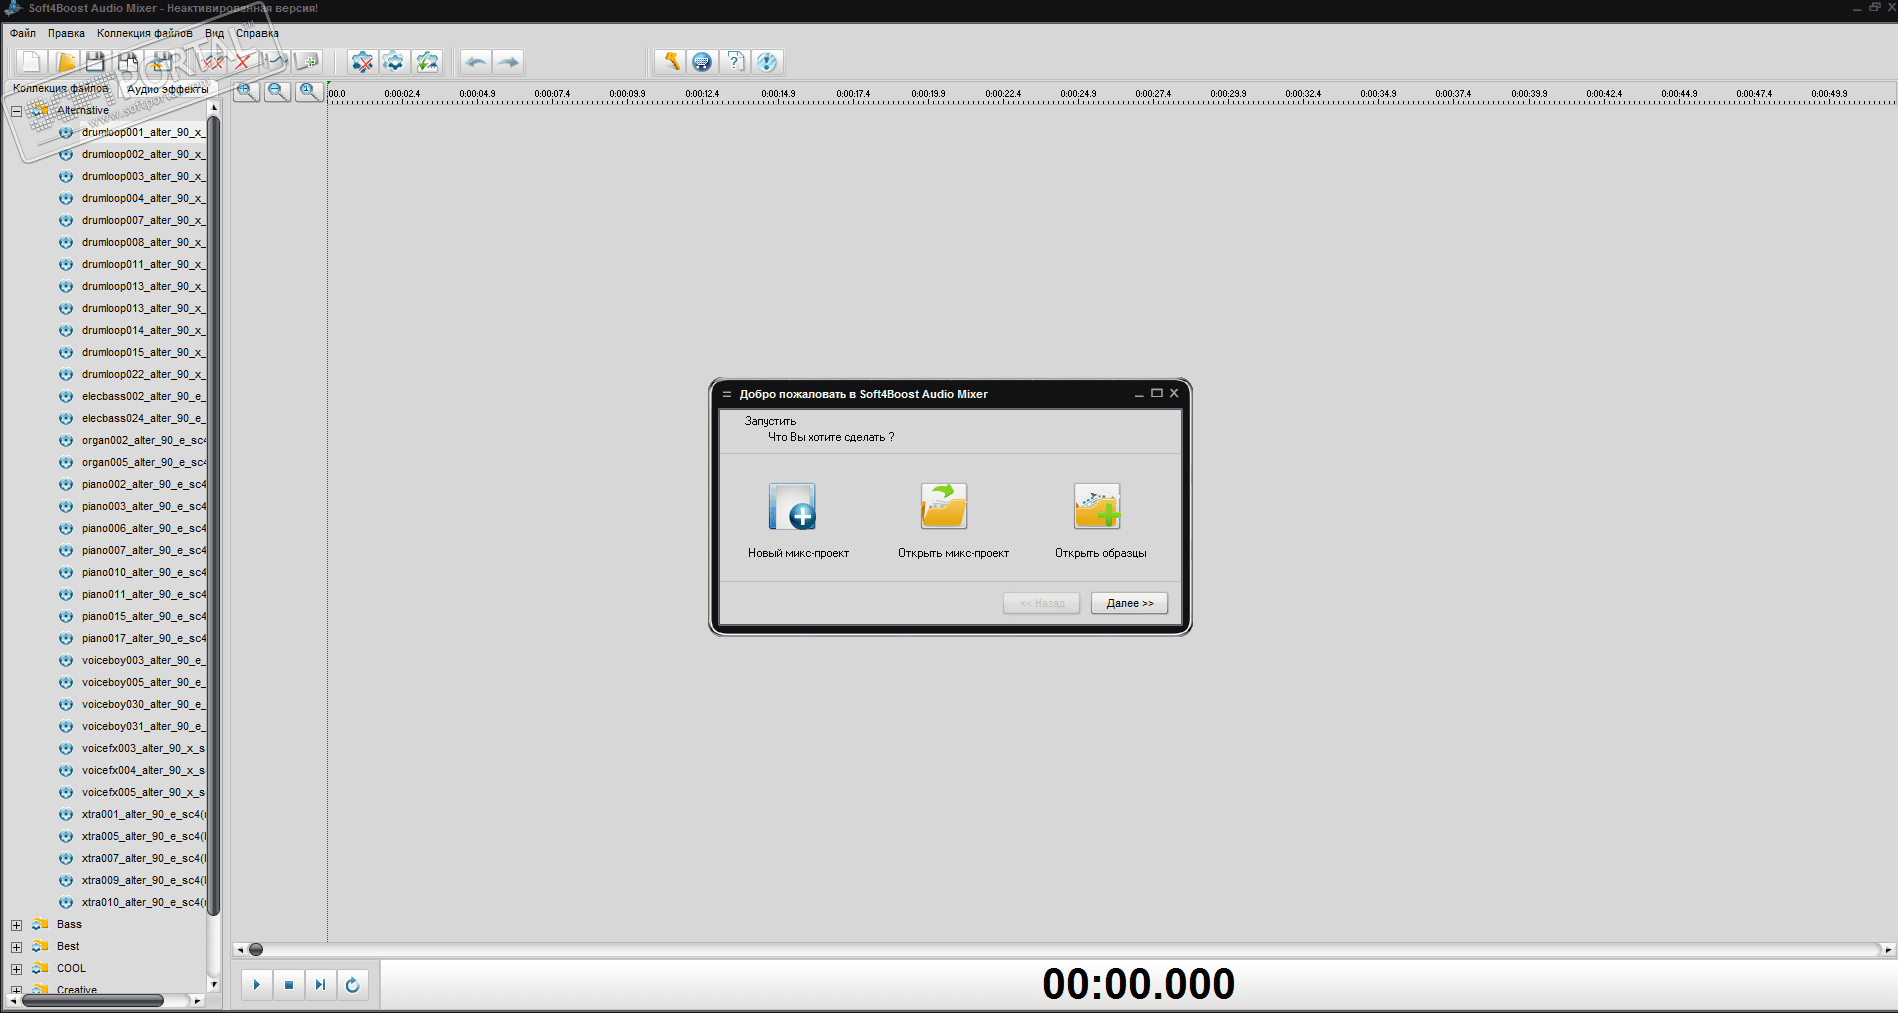1898x1013 pixels.
Task: Click the round keyboard toolbar icon
Action: (702, 62)
